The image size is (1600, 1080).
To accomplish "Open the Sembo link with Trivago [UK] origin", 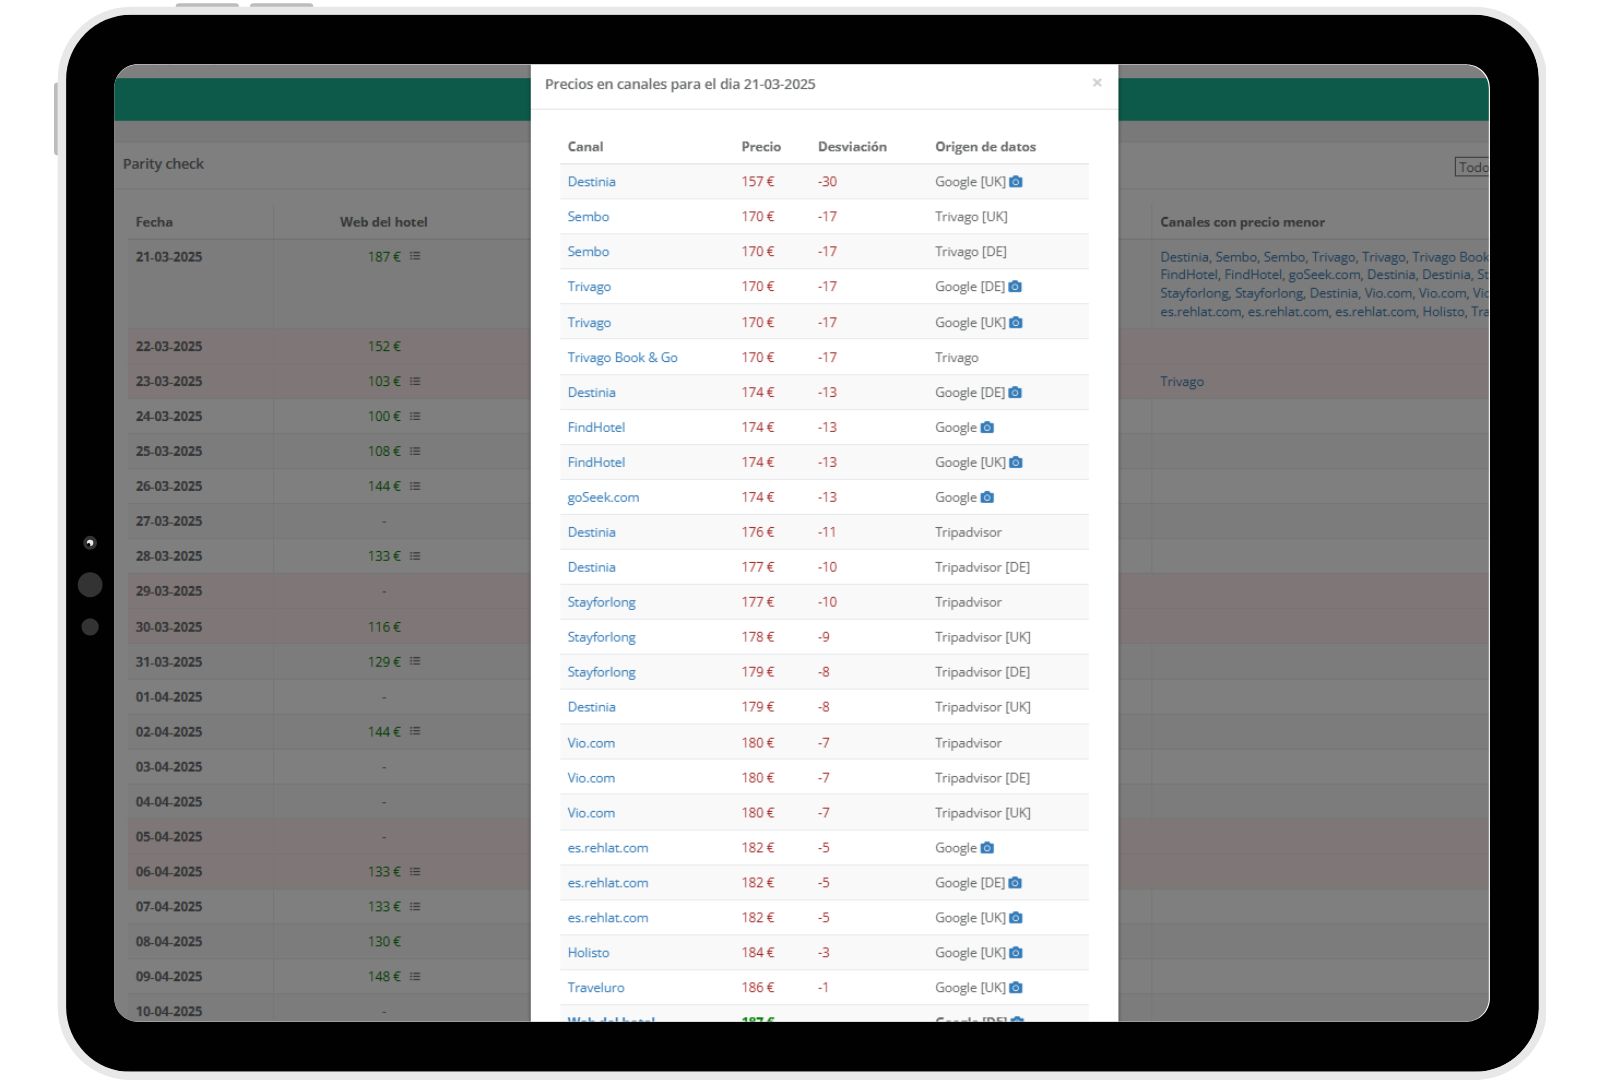I will pos(588,217).
